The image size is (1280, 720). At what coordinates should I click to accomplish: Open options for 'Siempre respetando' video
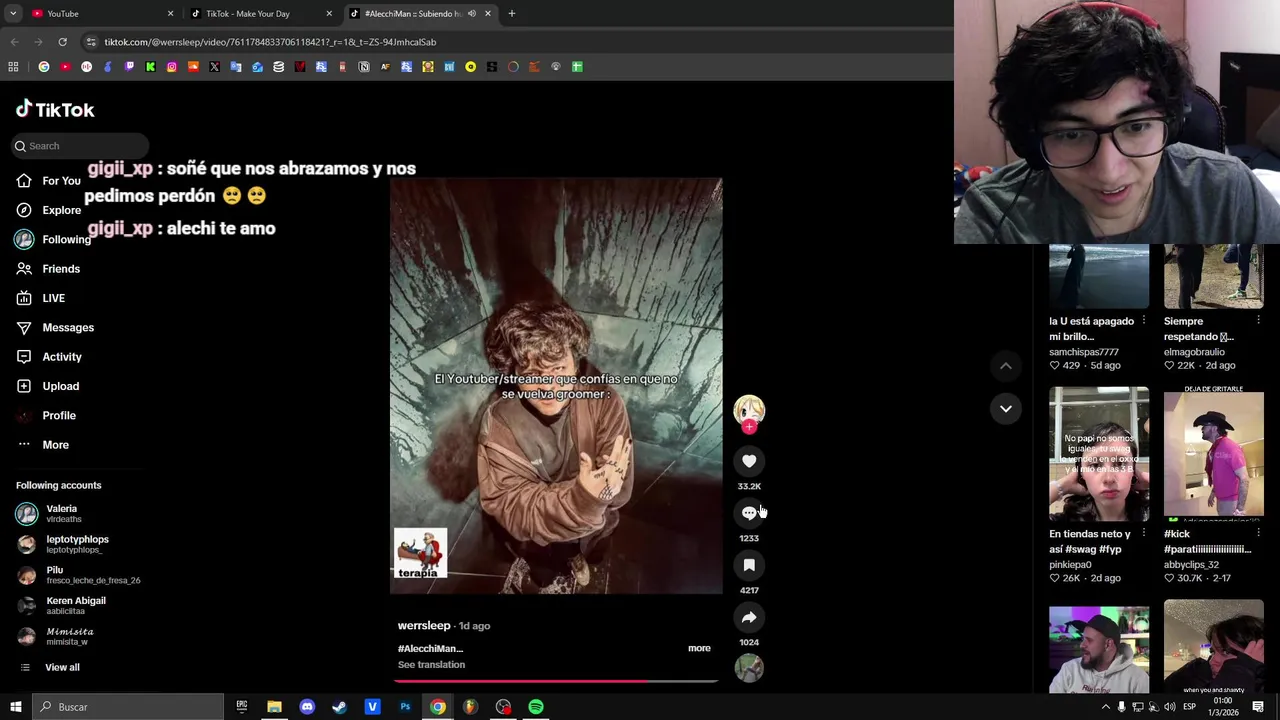coord(1258,321)
